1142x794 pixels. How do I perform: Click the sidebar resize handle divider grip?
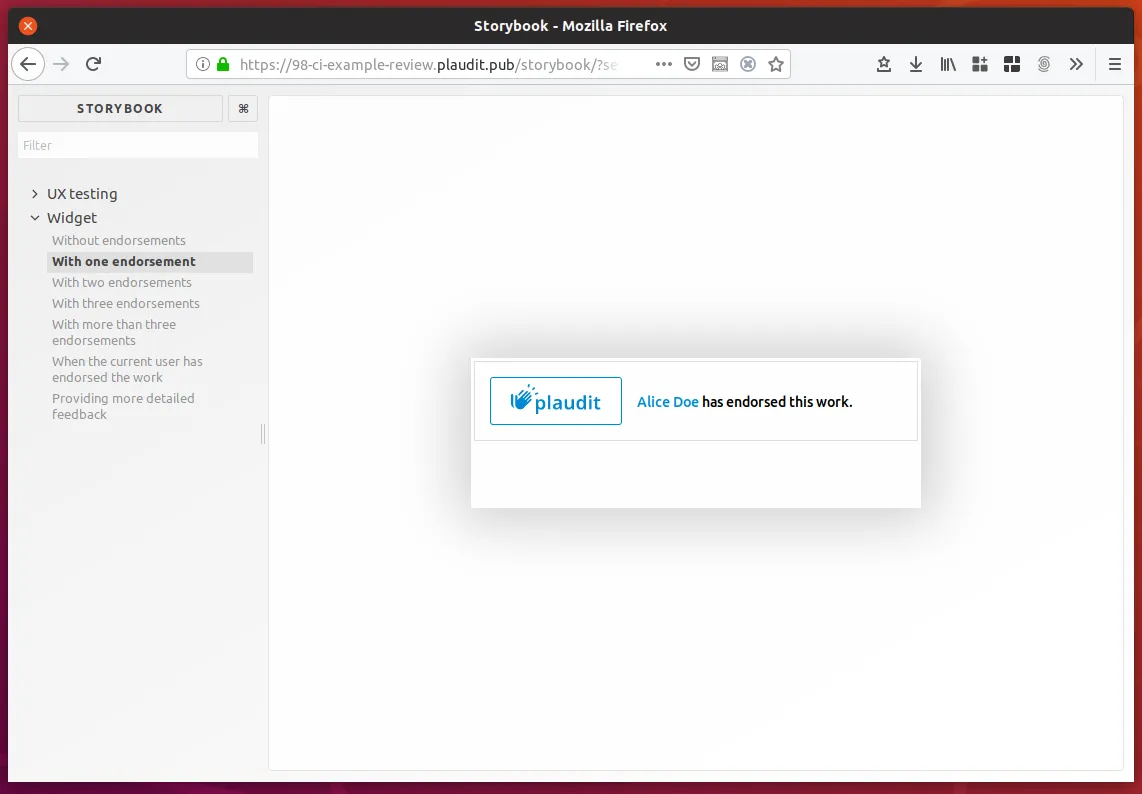tap(263, 433)
